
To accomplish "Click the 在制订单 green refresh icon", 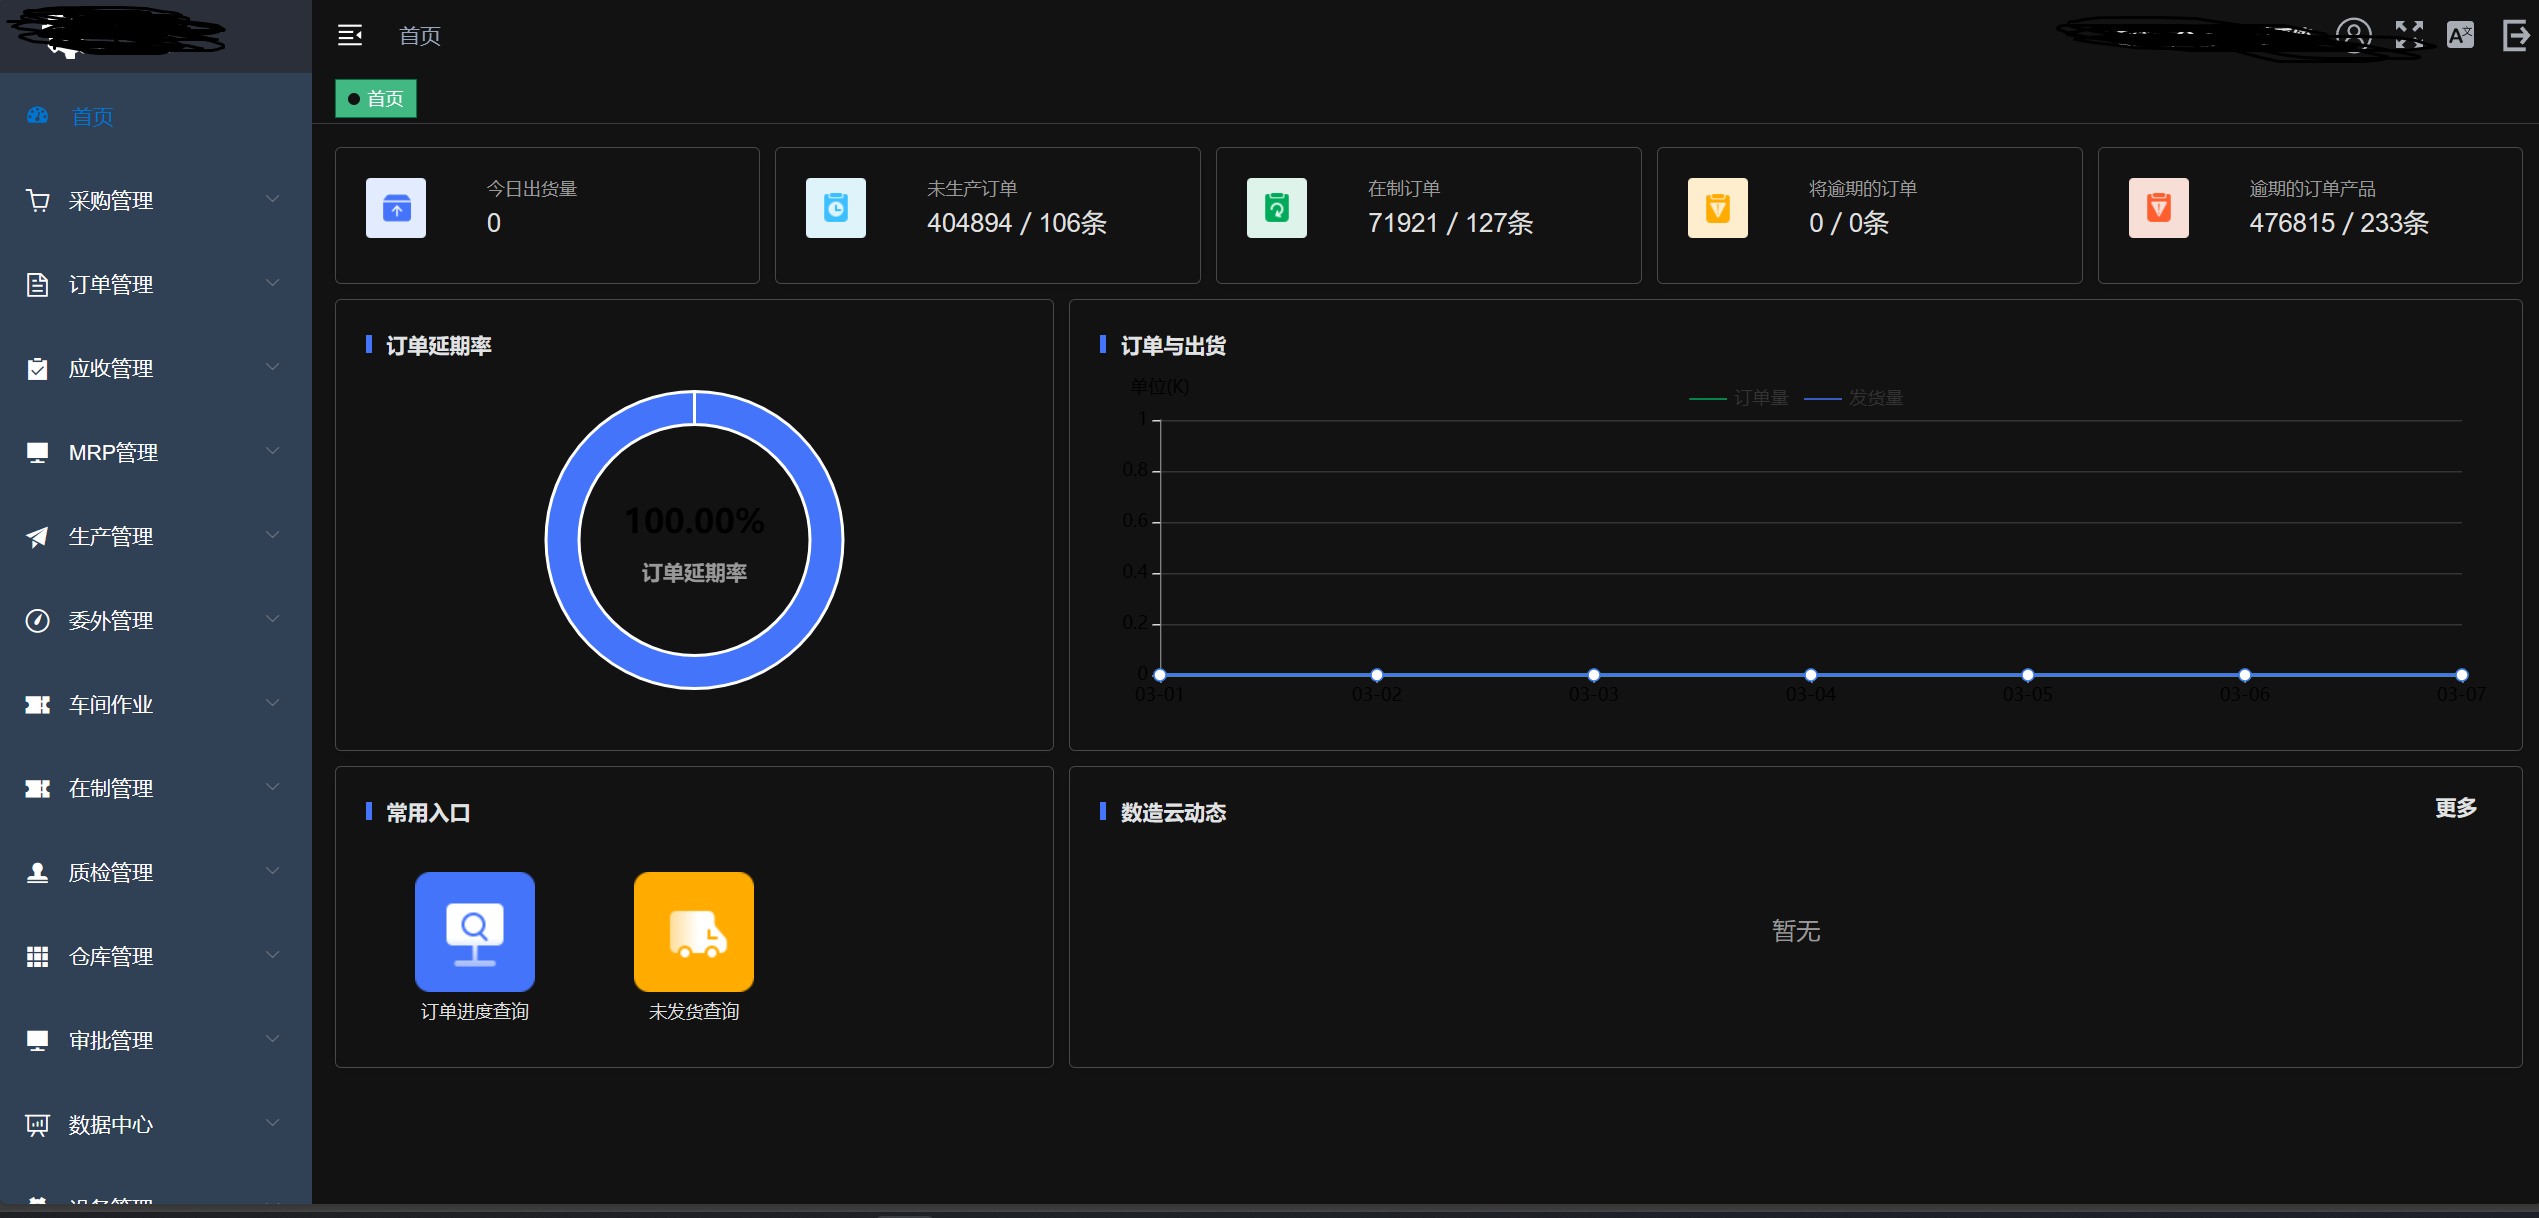I will click(x=1277, y=208).
